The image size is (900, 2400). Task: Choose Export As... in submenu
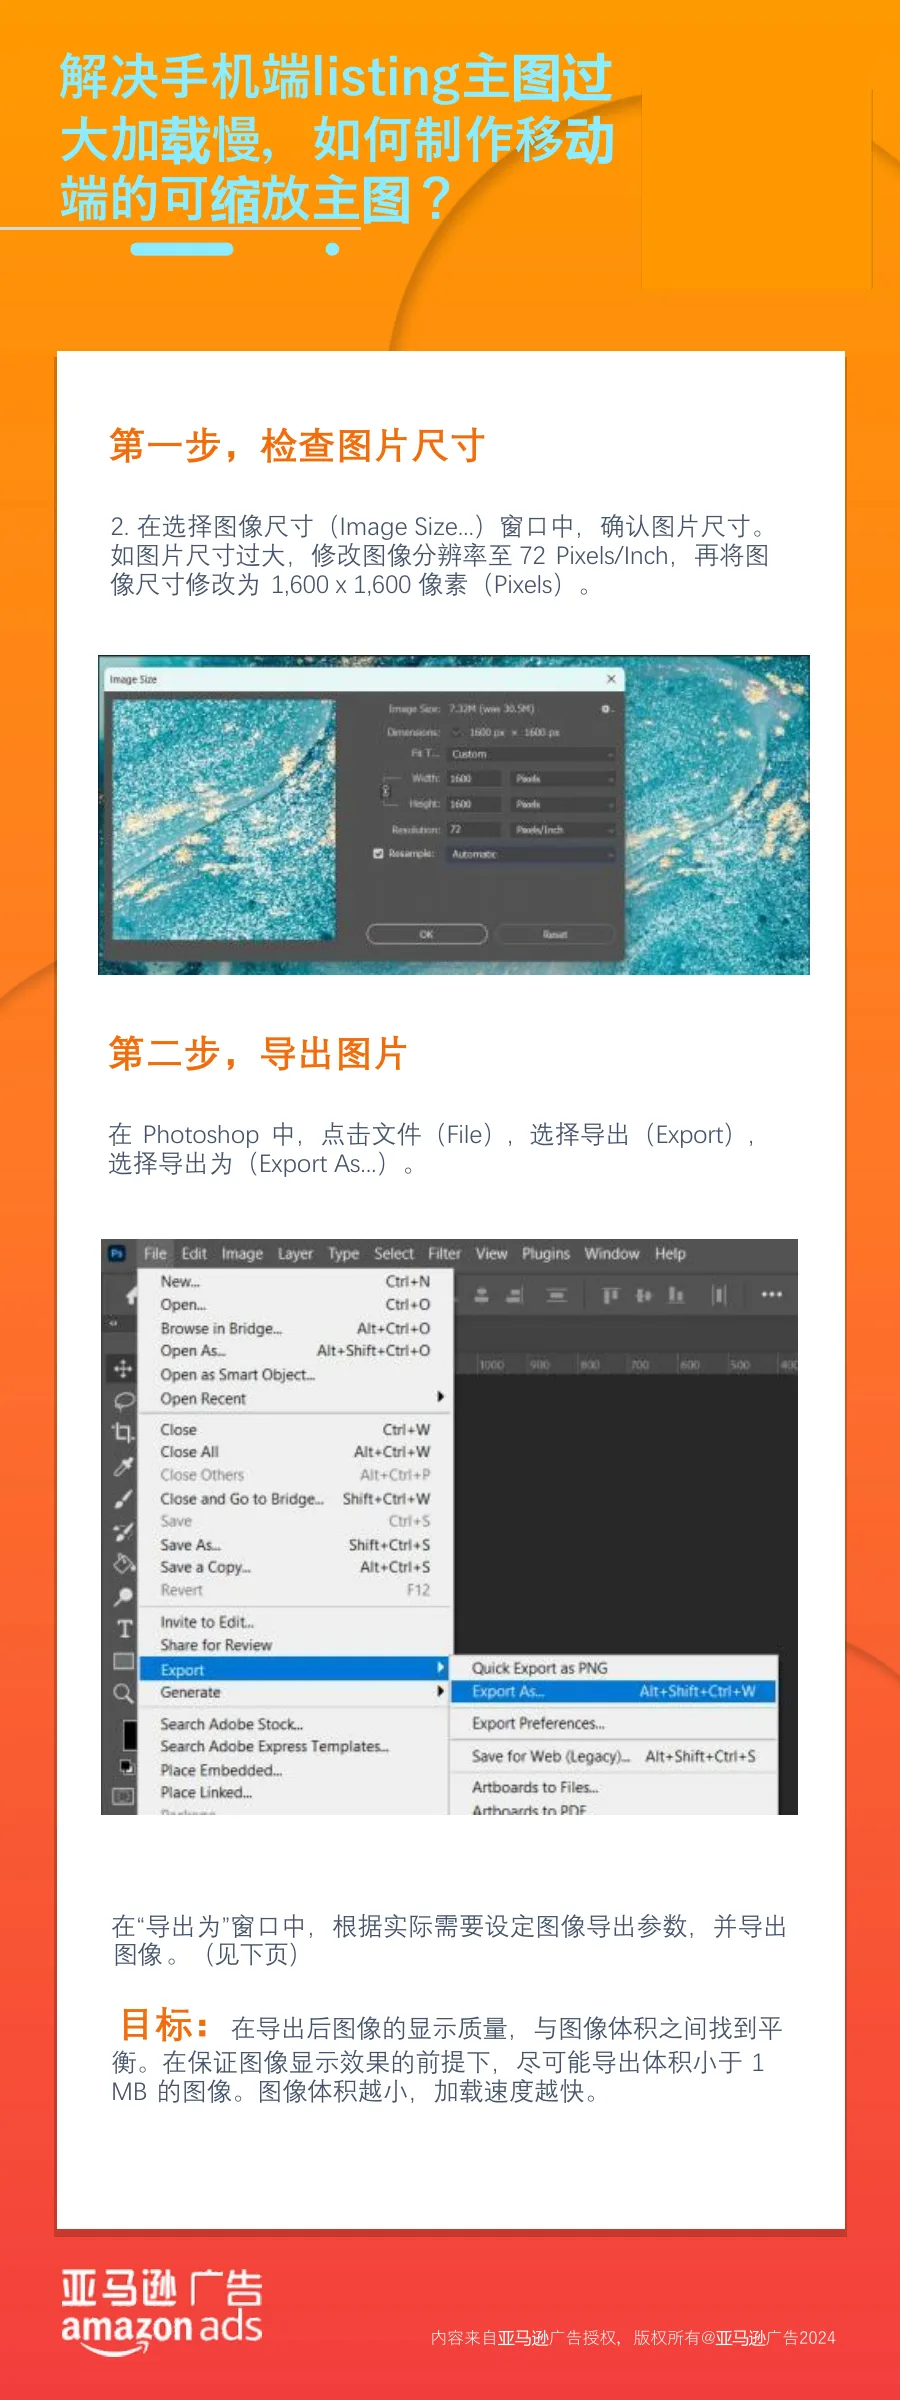click(x=614, y=1692)
